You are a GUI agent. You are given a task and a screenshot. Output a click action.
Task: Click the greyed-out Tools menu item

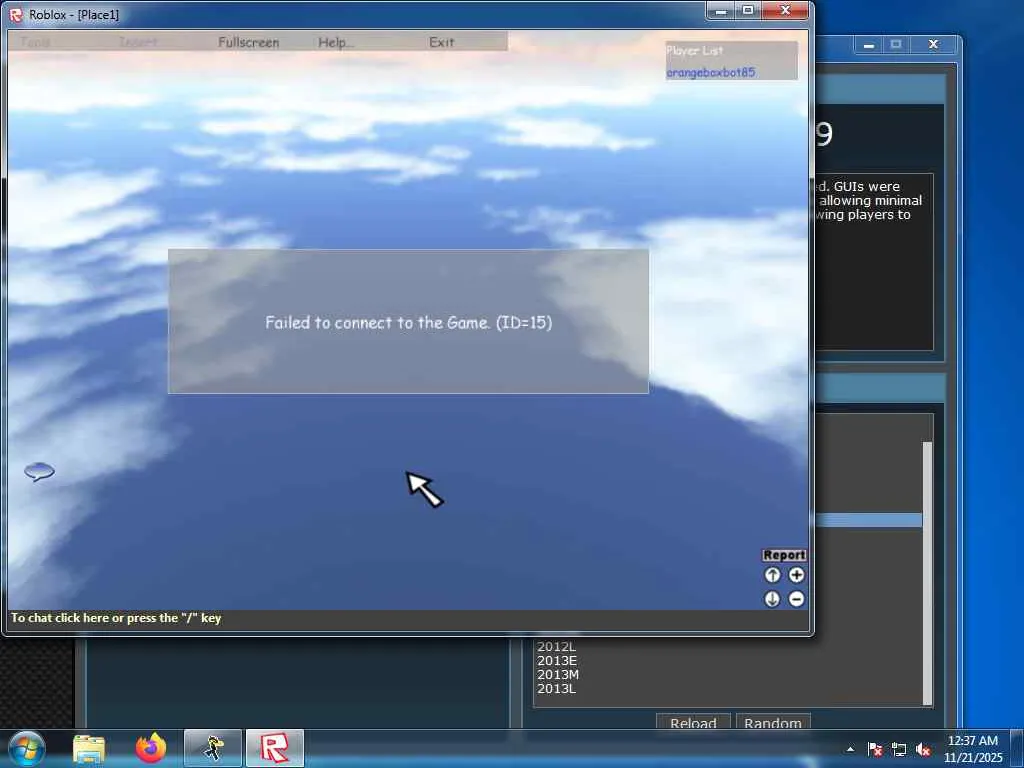point(35,42)
